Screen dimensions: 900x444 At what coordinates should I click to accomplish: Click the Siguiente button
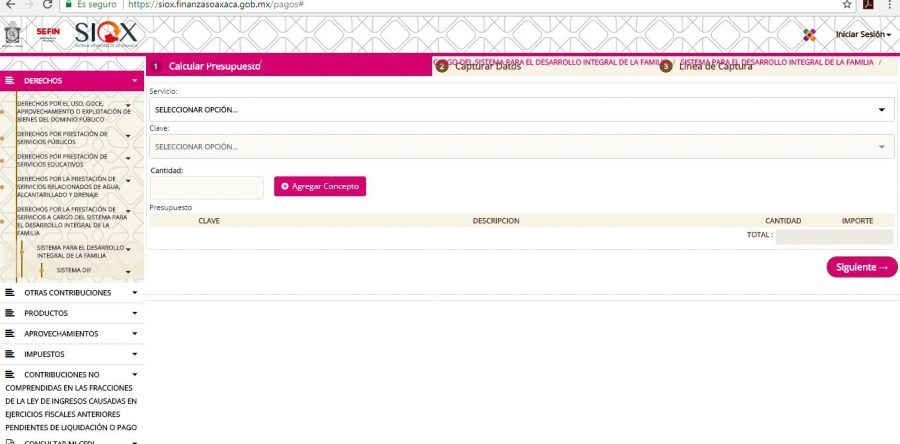point(861,267)
